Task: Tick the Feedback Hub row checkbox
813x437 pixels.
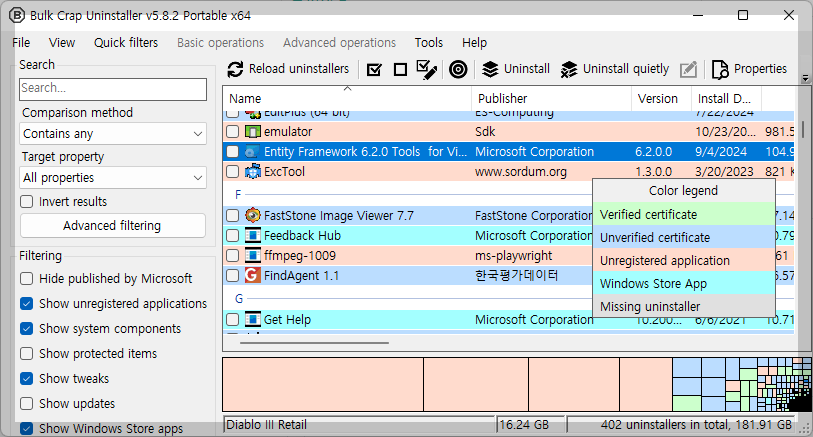Action: 233,235
